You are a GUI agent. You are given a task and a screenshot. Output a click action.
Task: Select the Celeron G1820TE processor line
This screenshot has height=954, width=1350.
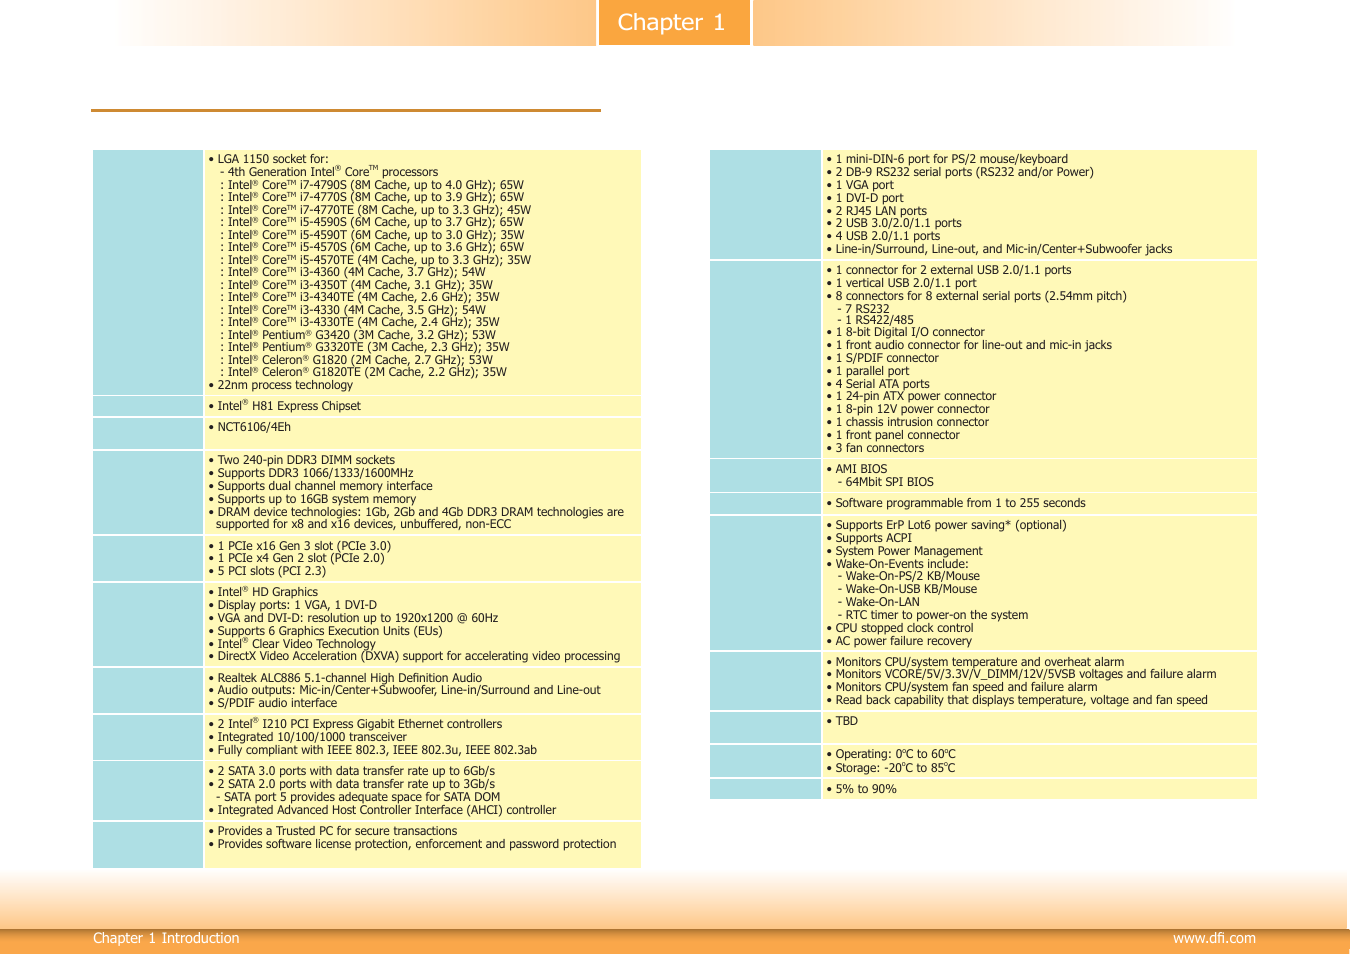[x=364, y=372]
